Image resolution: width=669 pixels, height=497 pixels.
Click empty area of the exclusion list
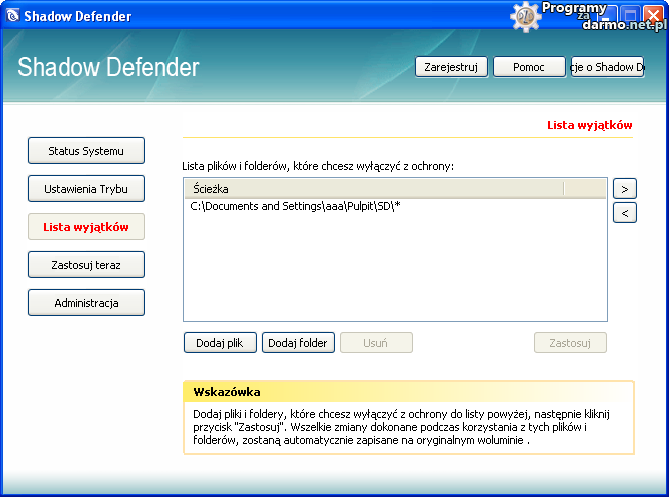tap(395, 270)
